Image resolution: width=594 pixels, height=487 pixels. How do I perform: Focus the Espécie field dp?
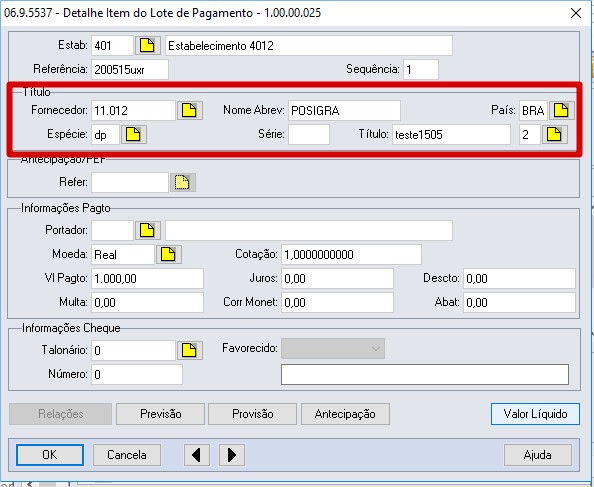coord(105,134)
